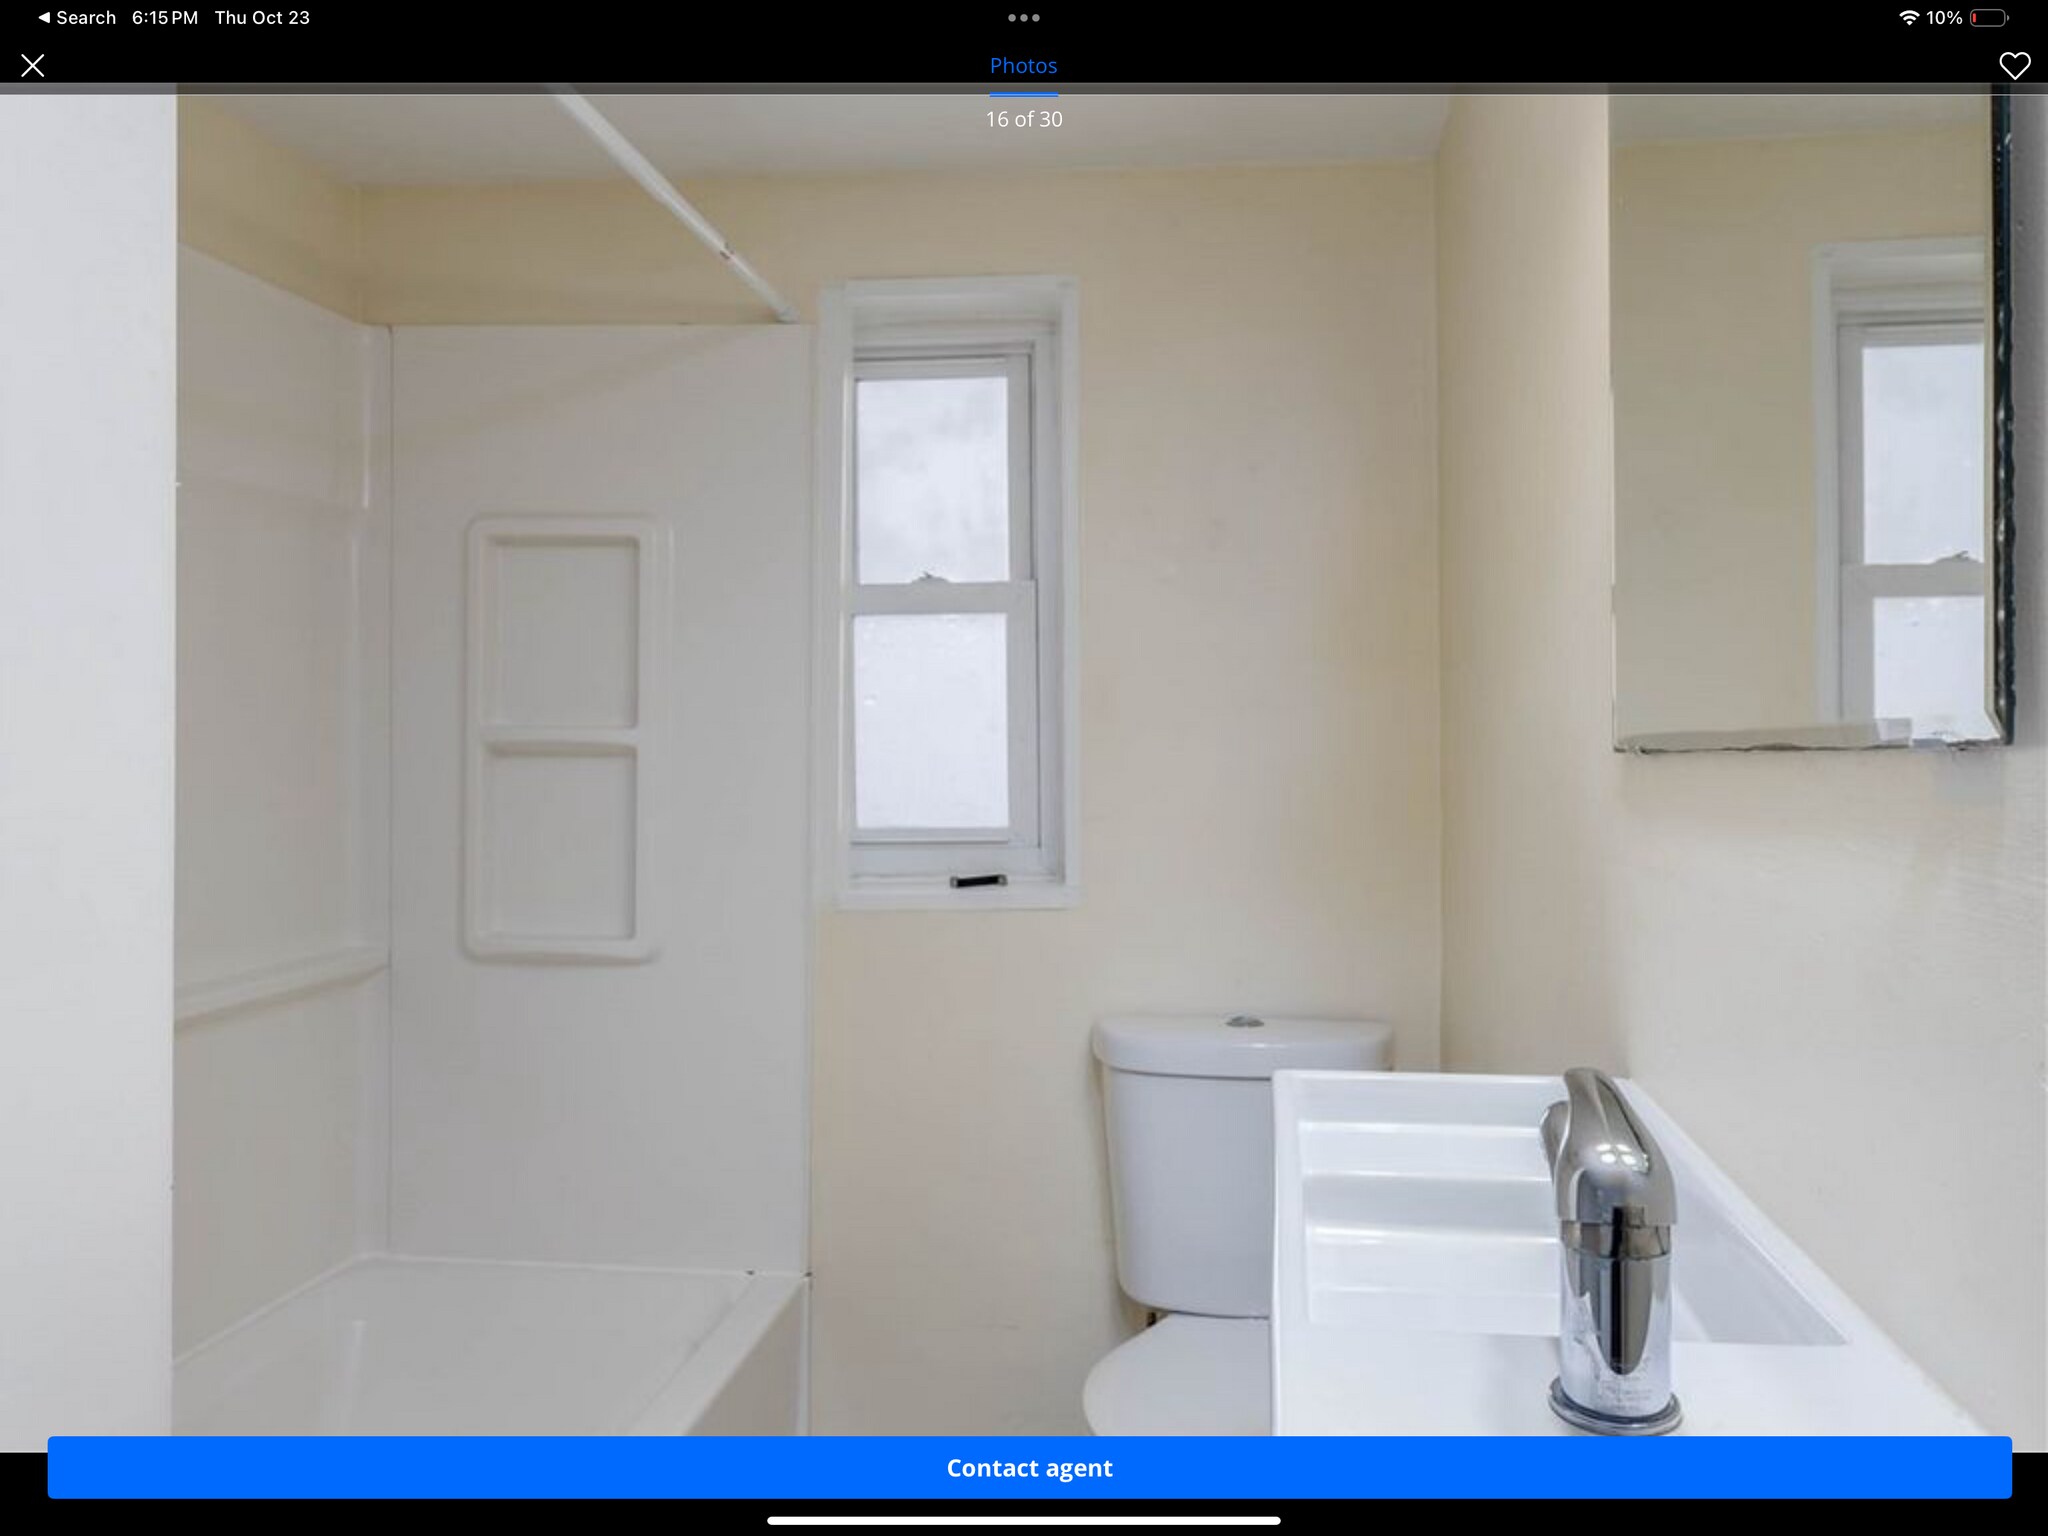Favorite this listing with heart icon
Image resolution: width=2048 pixels, height=1536 pixels.
click(2014, 66)
